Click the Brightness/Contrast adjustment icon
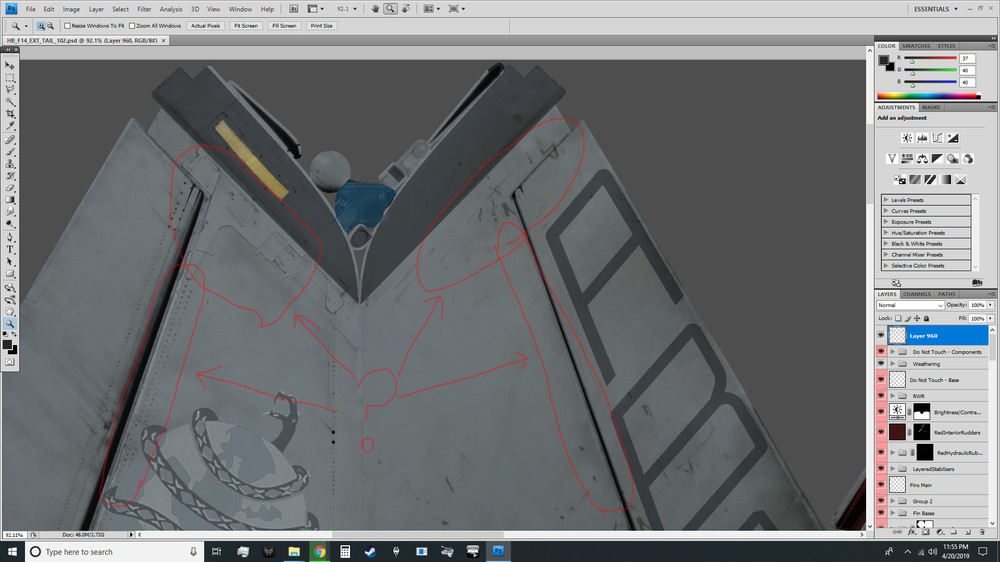Viewport: 1000px width, 562px height. (906, 138)
